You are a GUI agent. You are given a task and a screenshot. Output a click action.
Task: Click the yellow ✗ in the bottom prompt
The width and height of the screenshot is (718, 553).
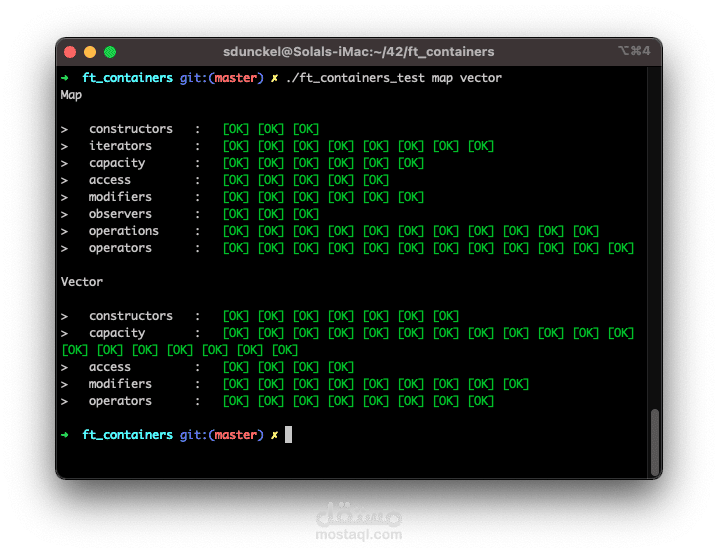click(274, 435)
